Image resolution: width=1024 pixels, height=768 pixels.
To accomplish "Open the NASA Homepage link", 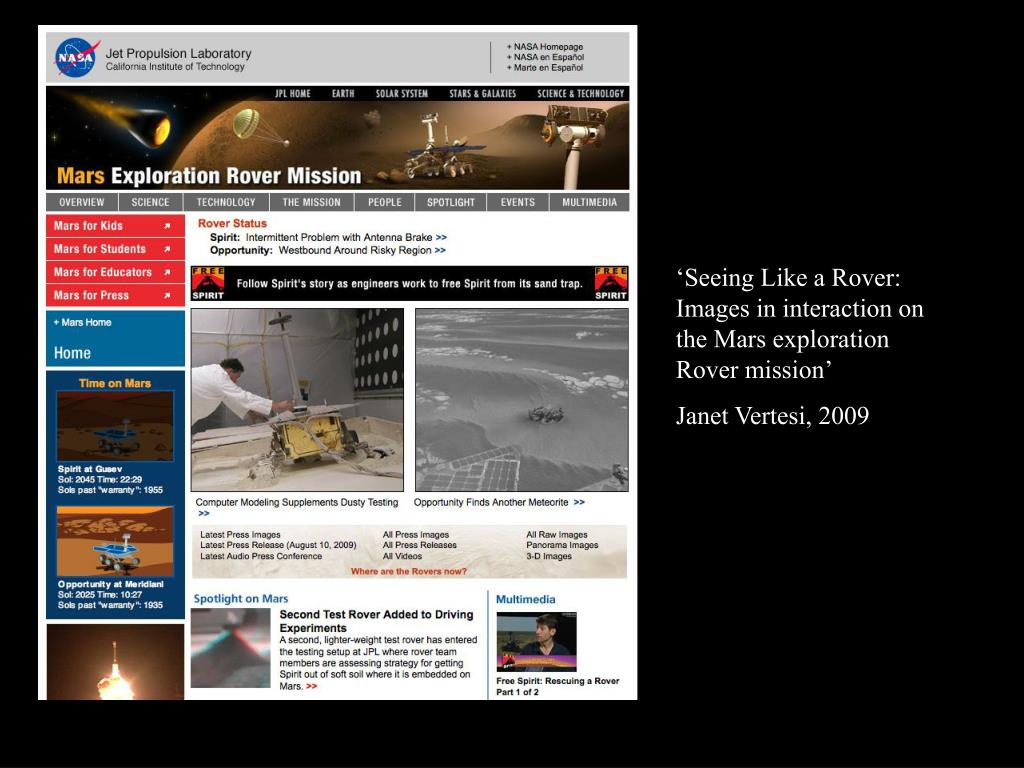I will click(545, 47).
